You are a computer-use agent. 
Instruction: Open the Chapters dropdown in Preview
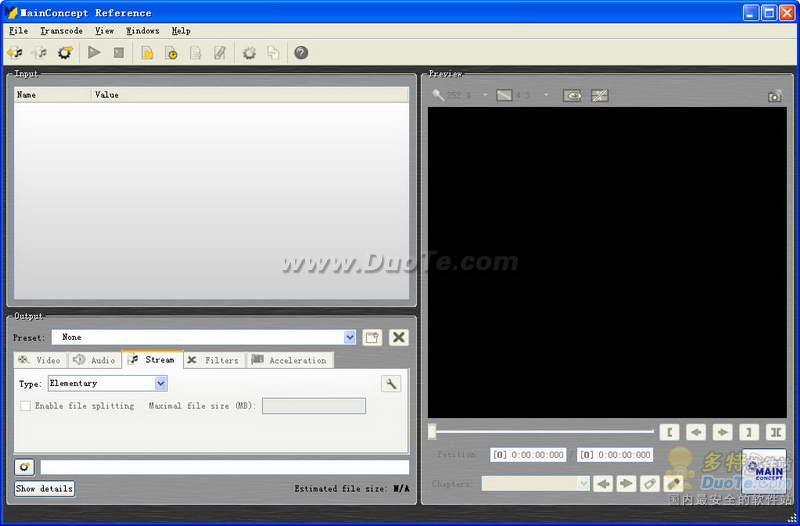coord(583,483)
